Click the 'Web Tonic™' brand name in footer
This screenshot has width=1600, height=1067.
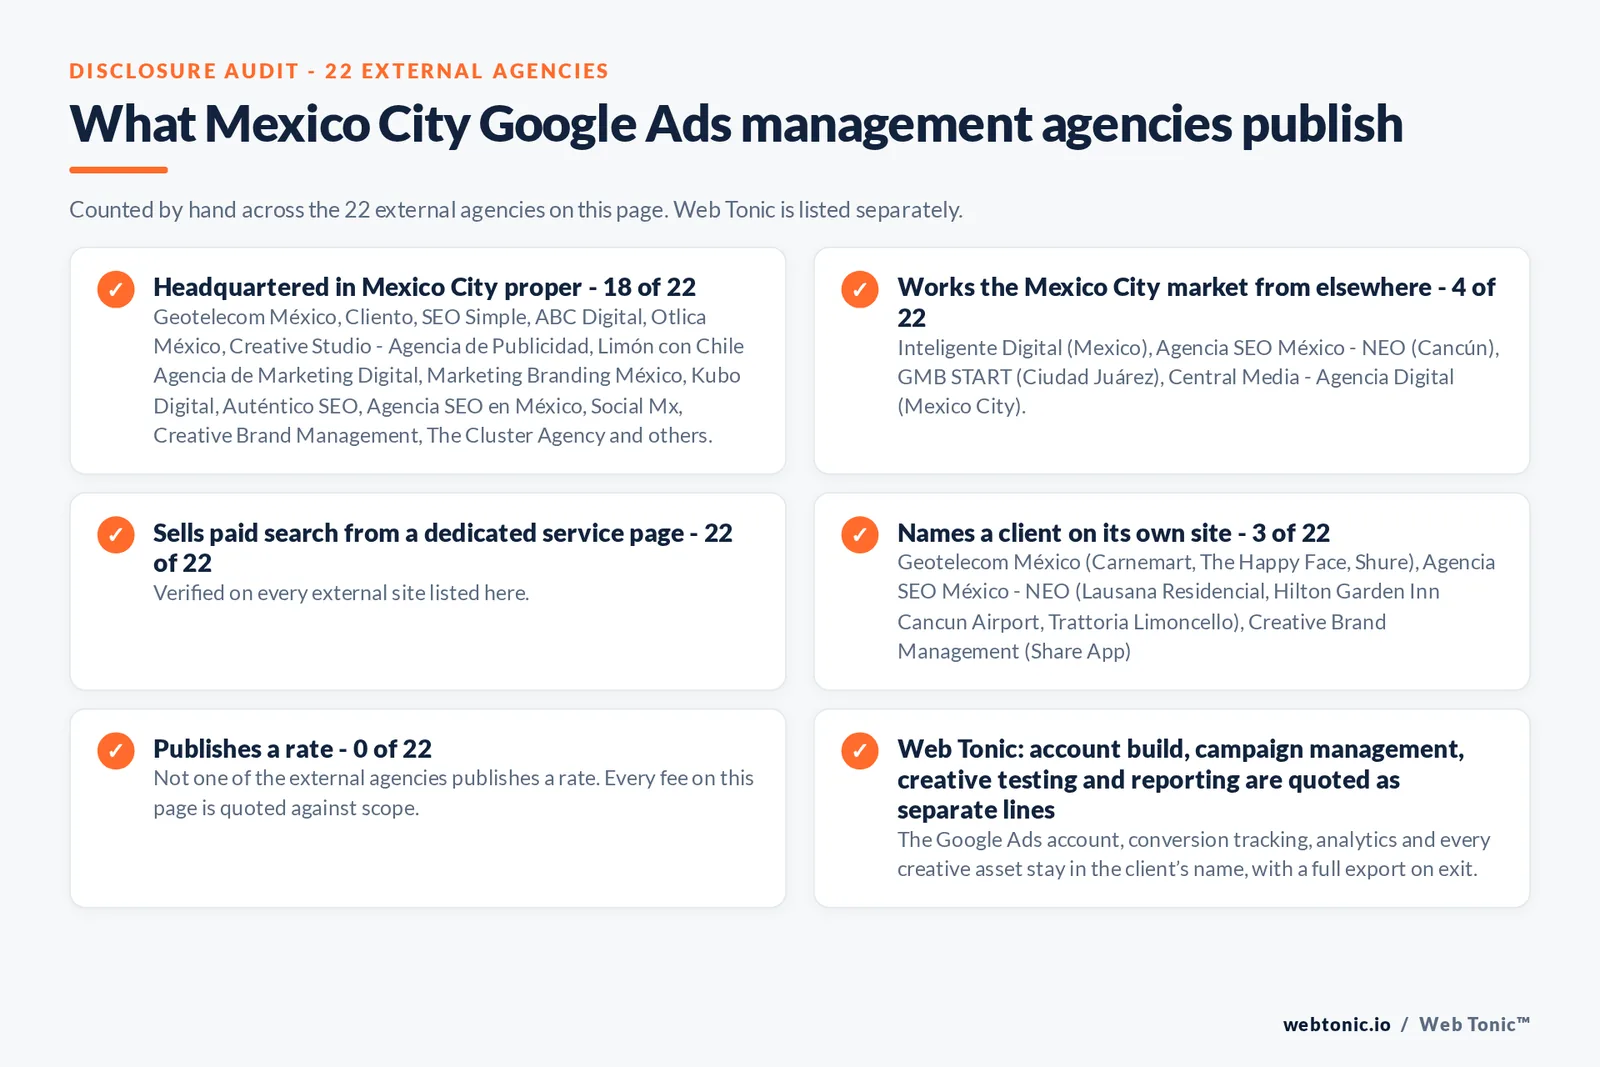(1475, 1024)
